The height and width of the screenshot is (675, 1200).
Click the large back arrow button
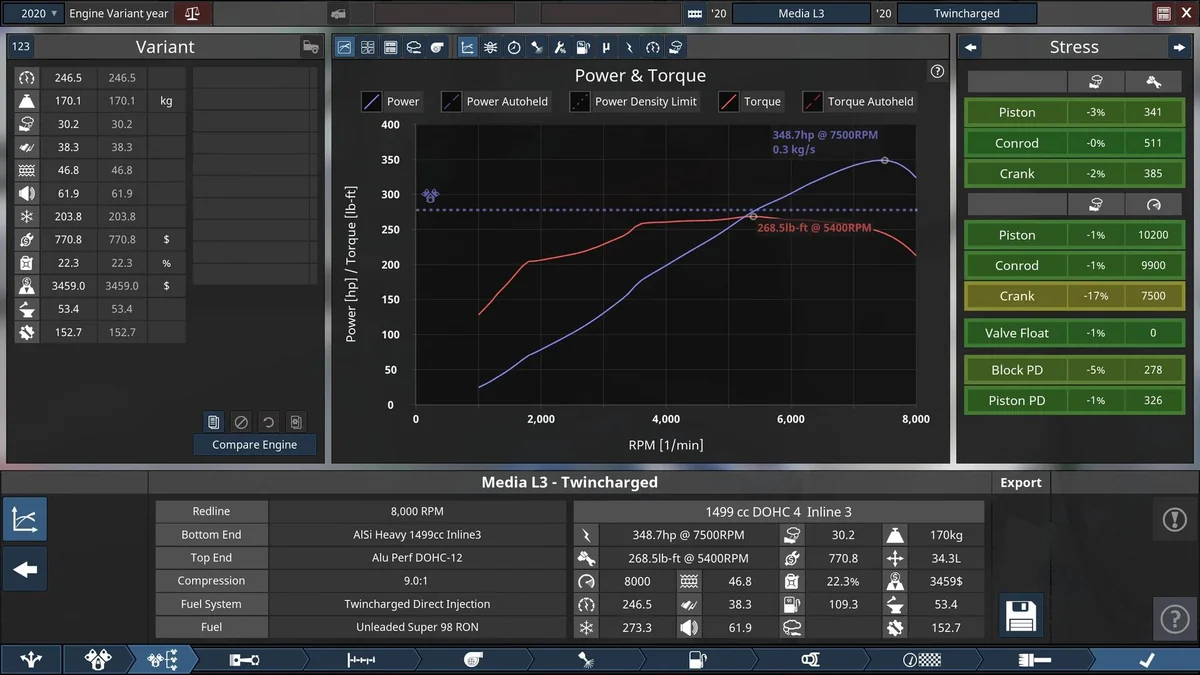click(25, 569)
